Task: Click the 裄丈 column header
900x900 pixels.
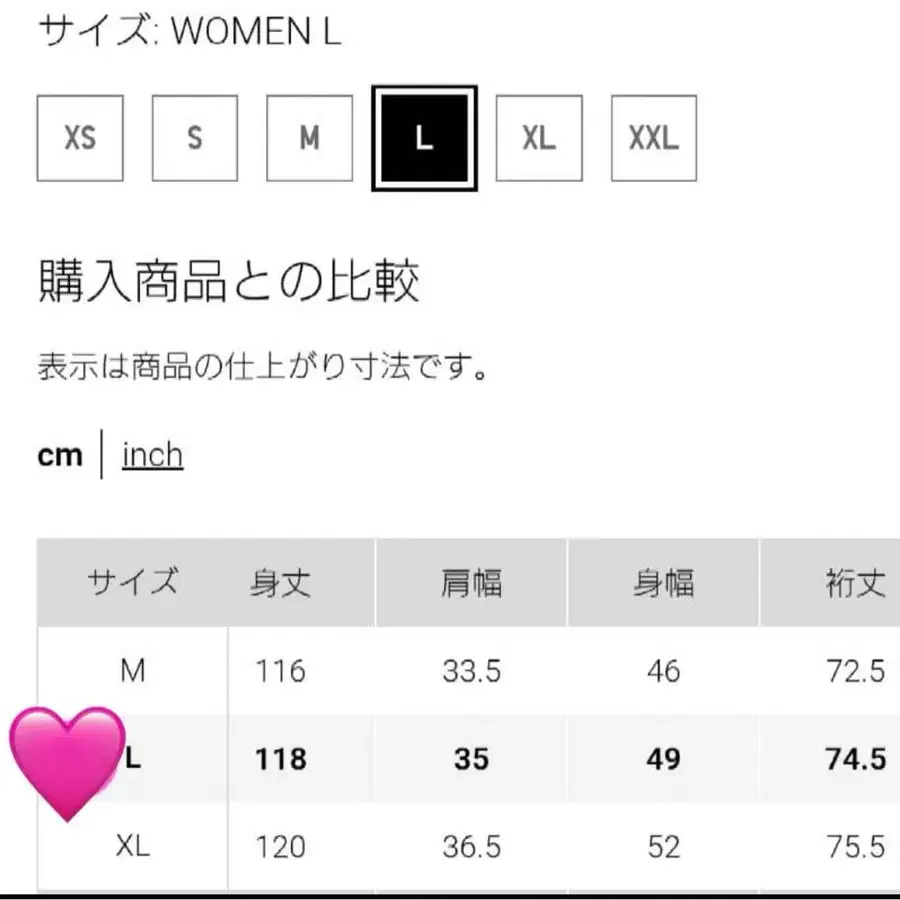Action: click(x=857, y=581)
